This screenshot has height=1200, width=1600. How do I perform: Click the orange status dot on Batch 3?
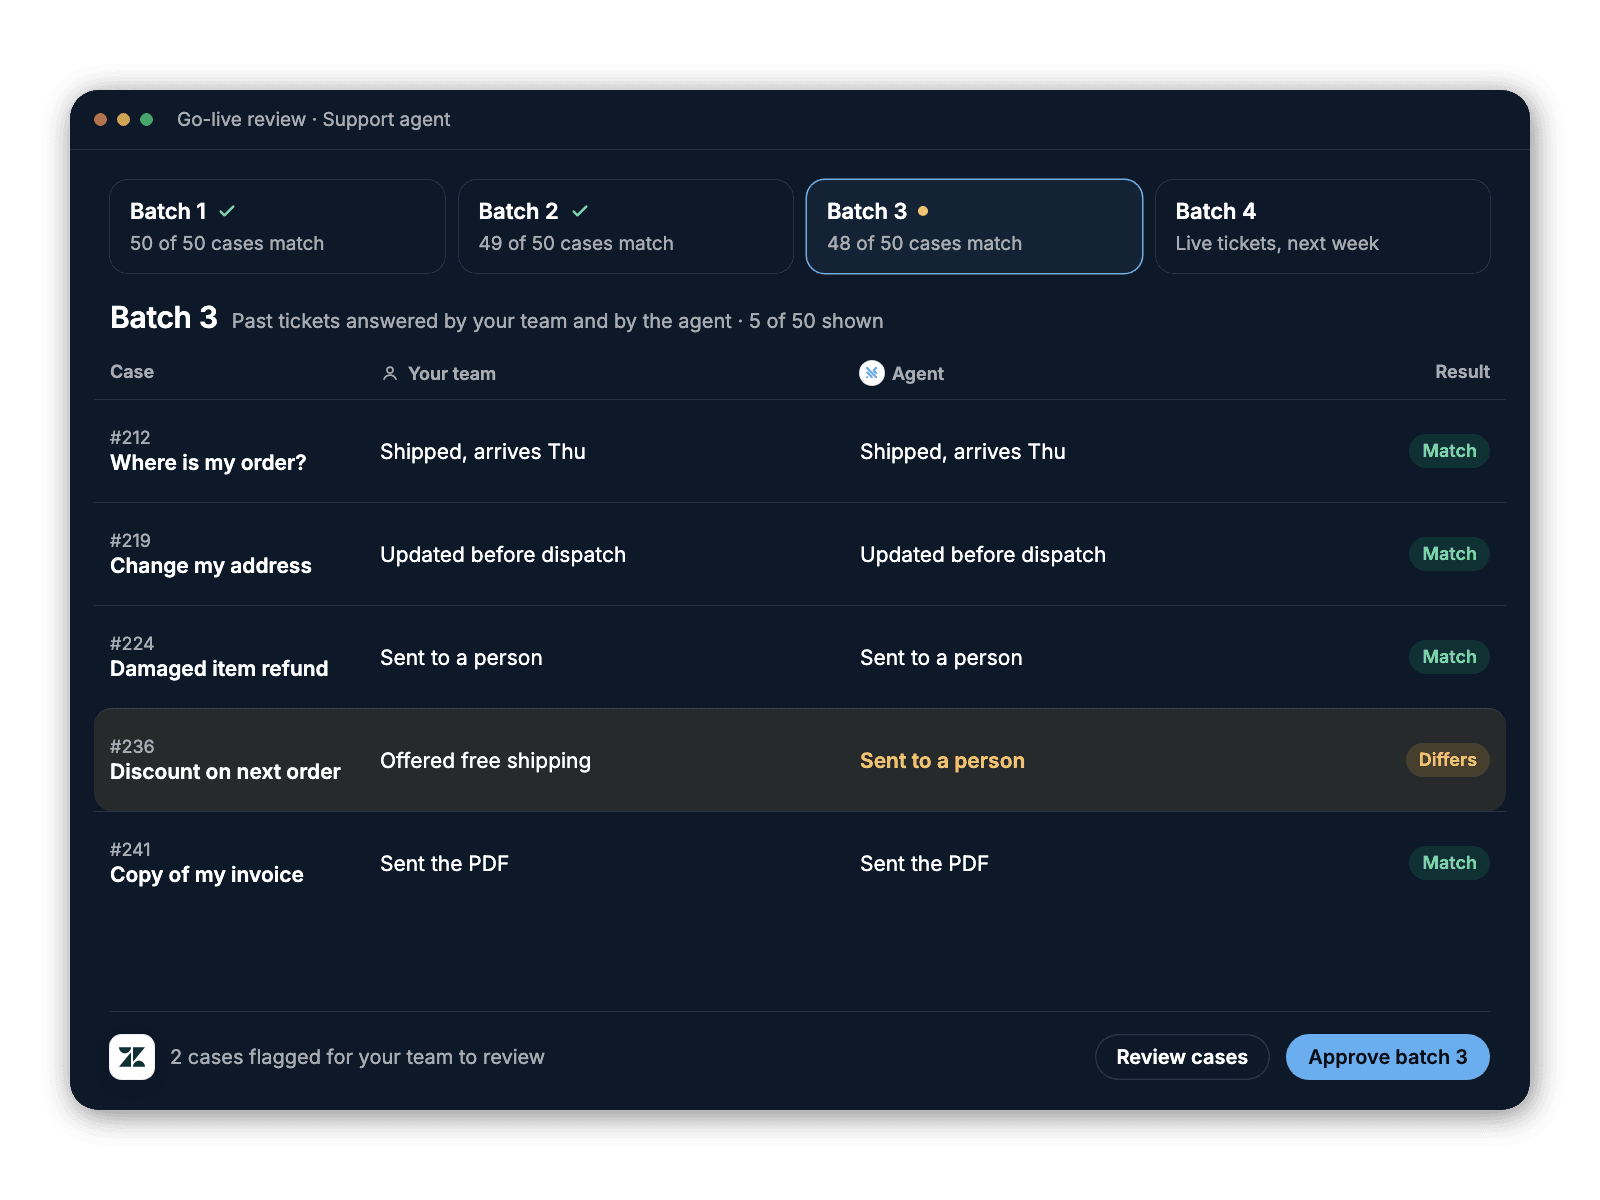923,211
